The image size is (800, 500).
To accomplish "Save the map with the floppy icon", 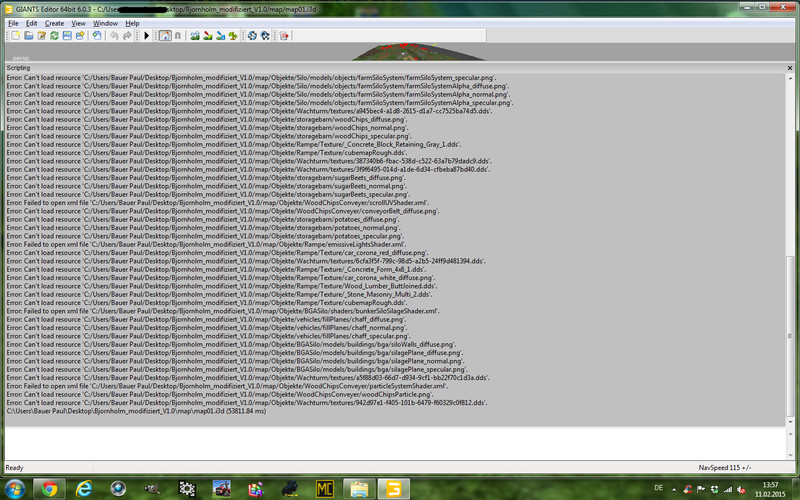I will [x=67, y=36].
